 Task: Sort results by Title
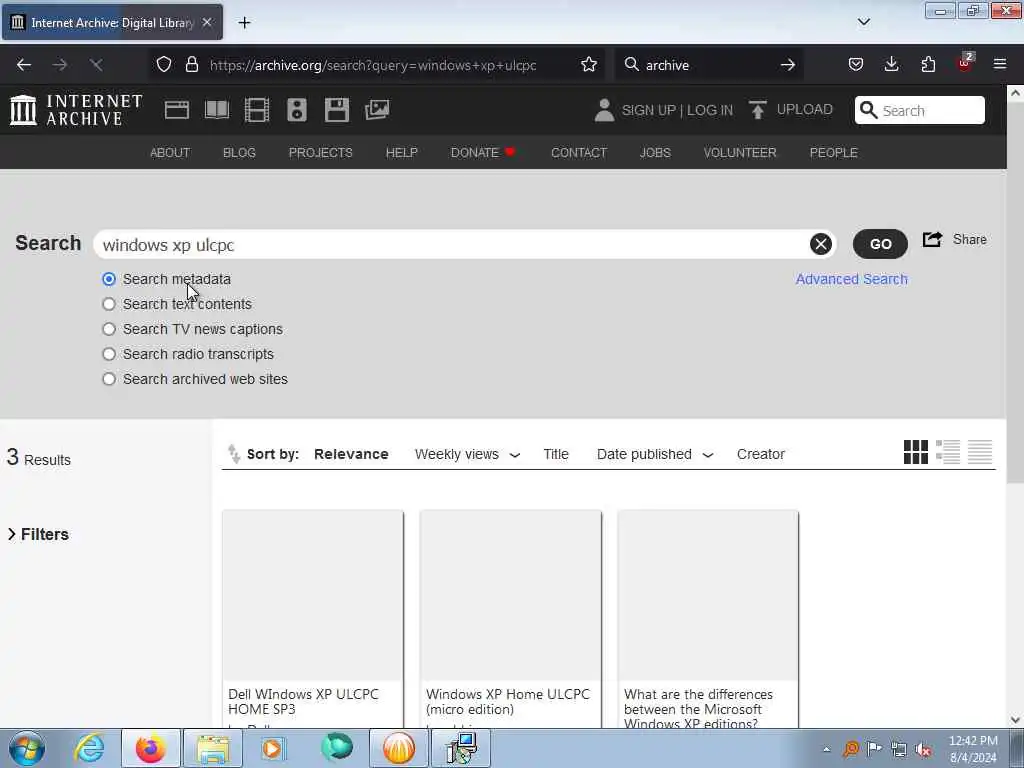tap(556, 454)
